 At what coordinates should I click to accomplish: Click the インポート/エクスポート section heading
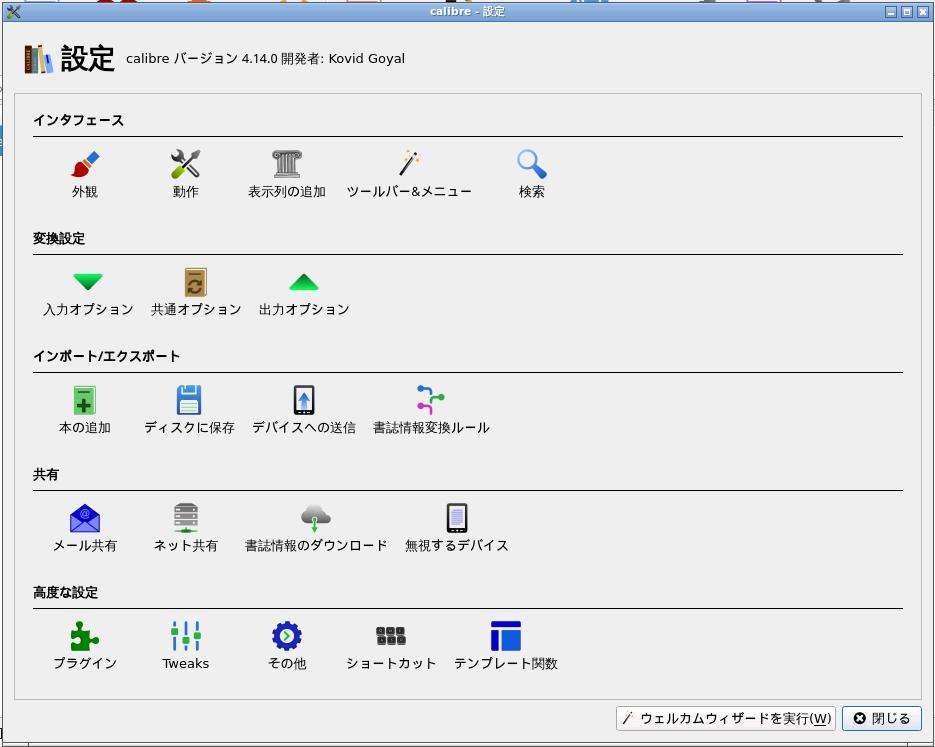pyautogui.click(x=107, y=357)
